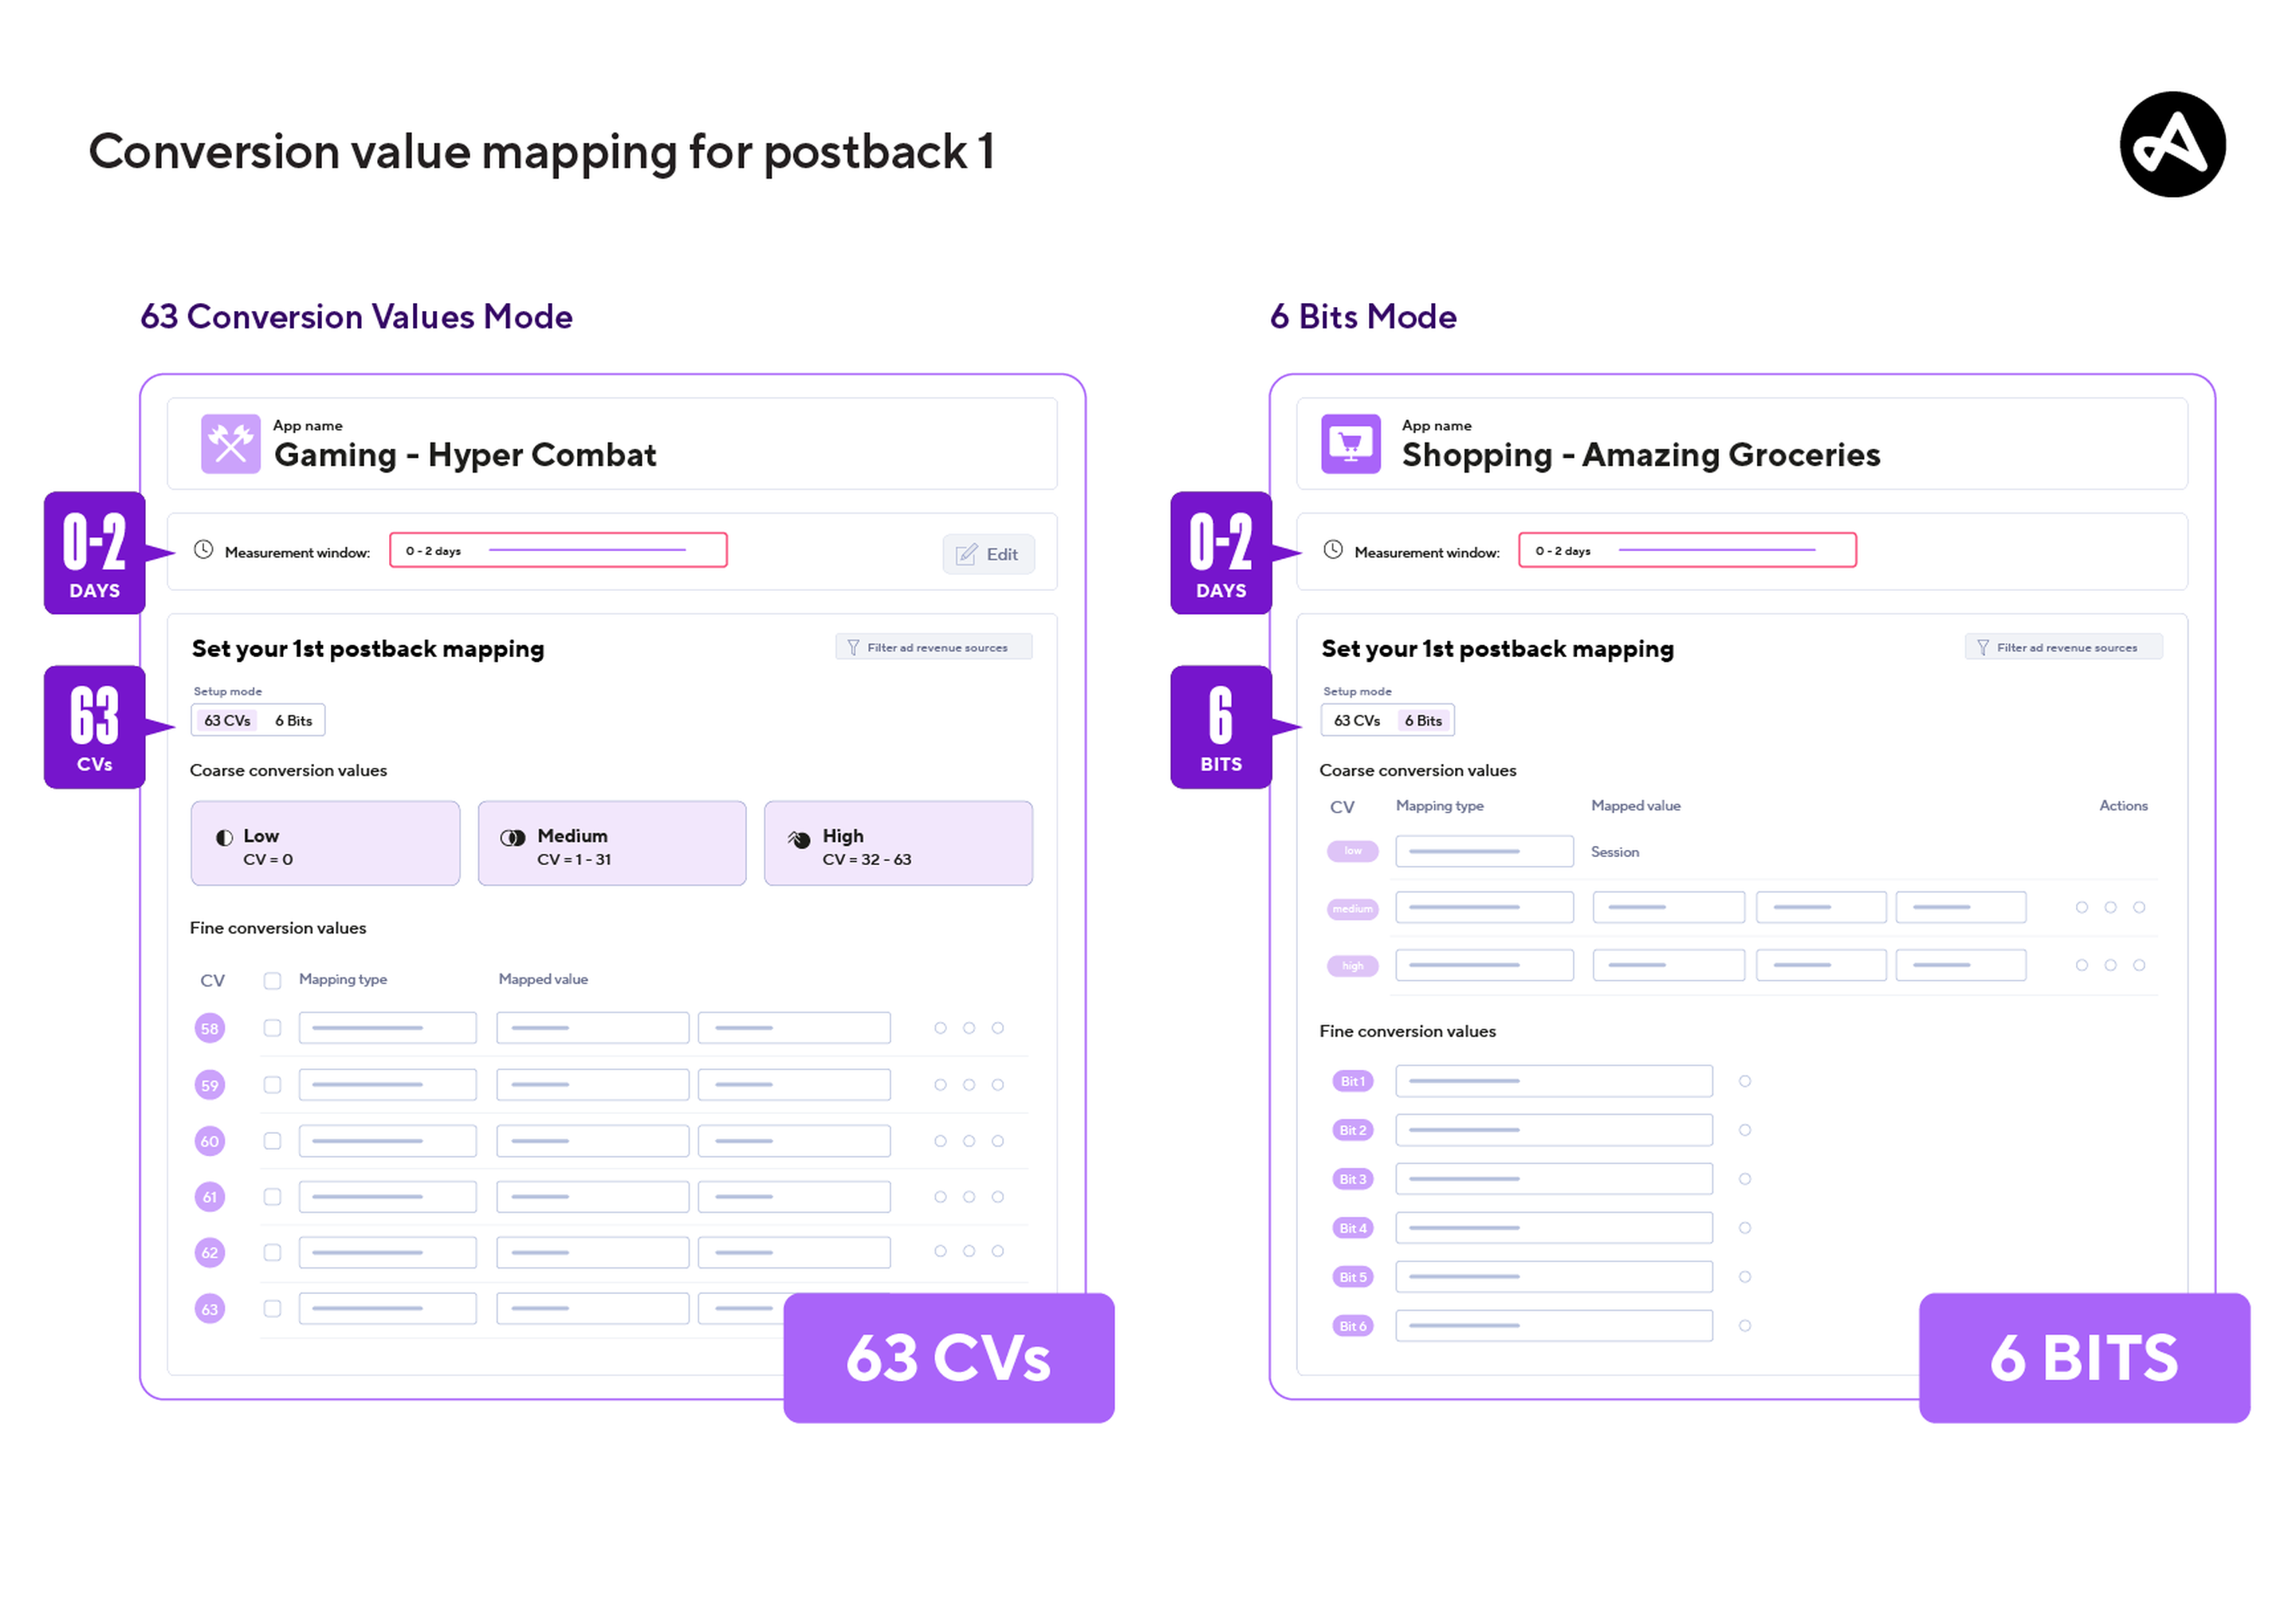Viewport: 2296px width, 1601px height.
Task: Select the Medium CV = 1 - 31 card
Action: [612, 843]
